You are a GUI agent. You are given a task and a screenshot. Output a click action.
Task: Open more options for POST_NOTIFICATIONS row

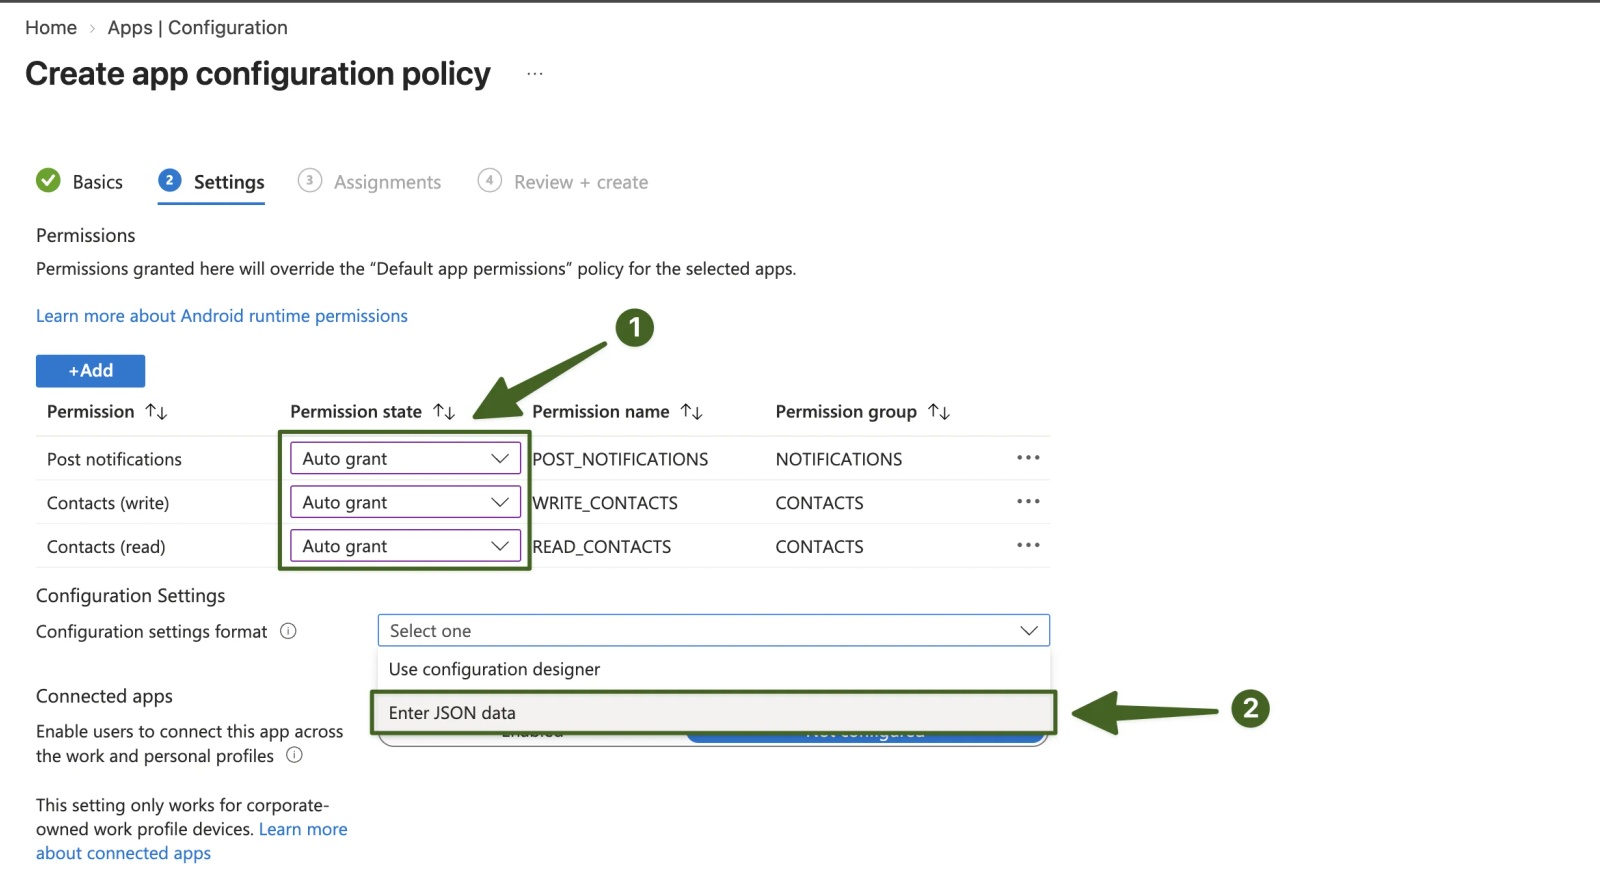click(1028, 458)
